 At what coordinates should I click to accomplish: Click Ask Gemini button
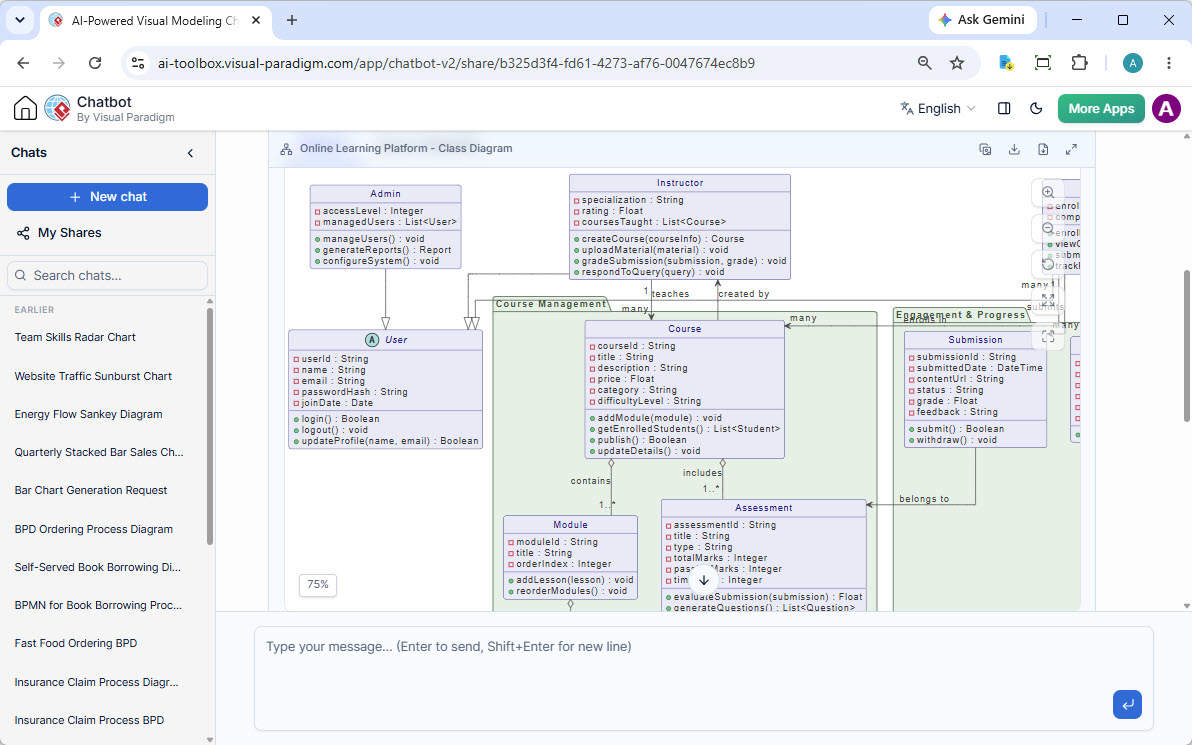(x=984, y=20)
